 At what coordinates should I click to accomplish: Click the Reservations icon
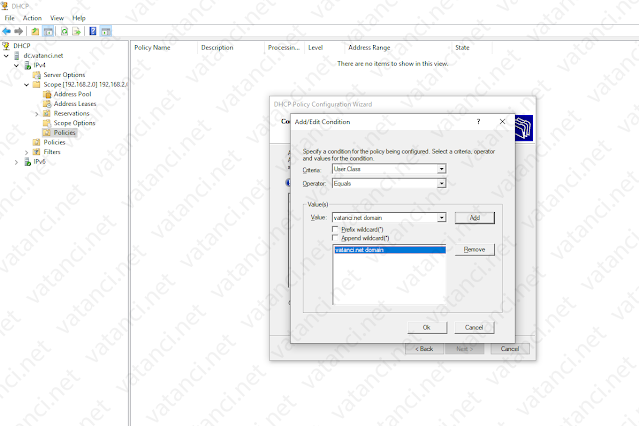coord(47,113)
